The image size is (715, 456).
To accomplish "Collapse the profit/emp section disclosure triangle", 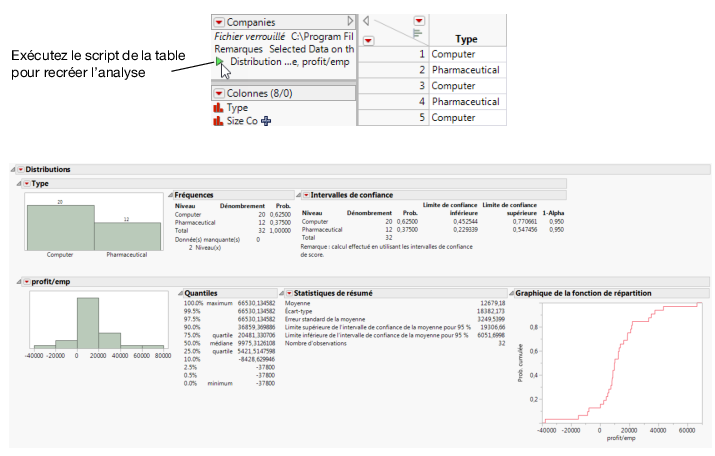I will [x=19, y=282].
